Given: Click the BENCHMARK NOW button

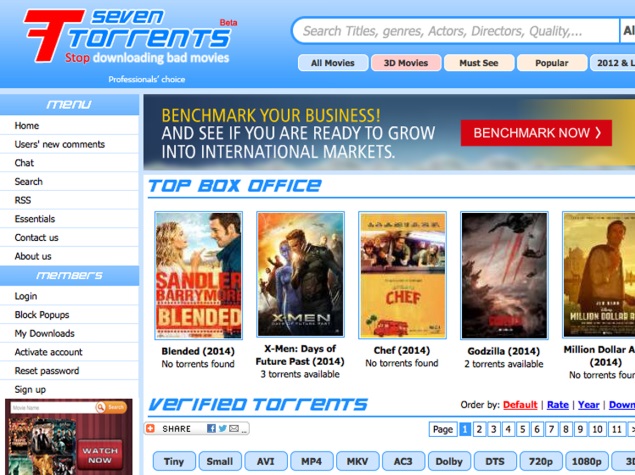Looking at the screenshot, I should [536, 133].
